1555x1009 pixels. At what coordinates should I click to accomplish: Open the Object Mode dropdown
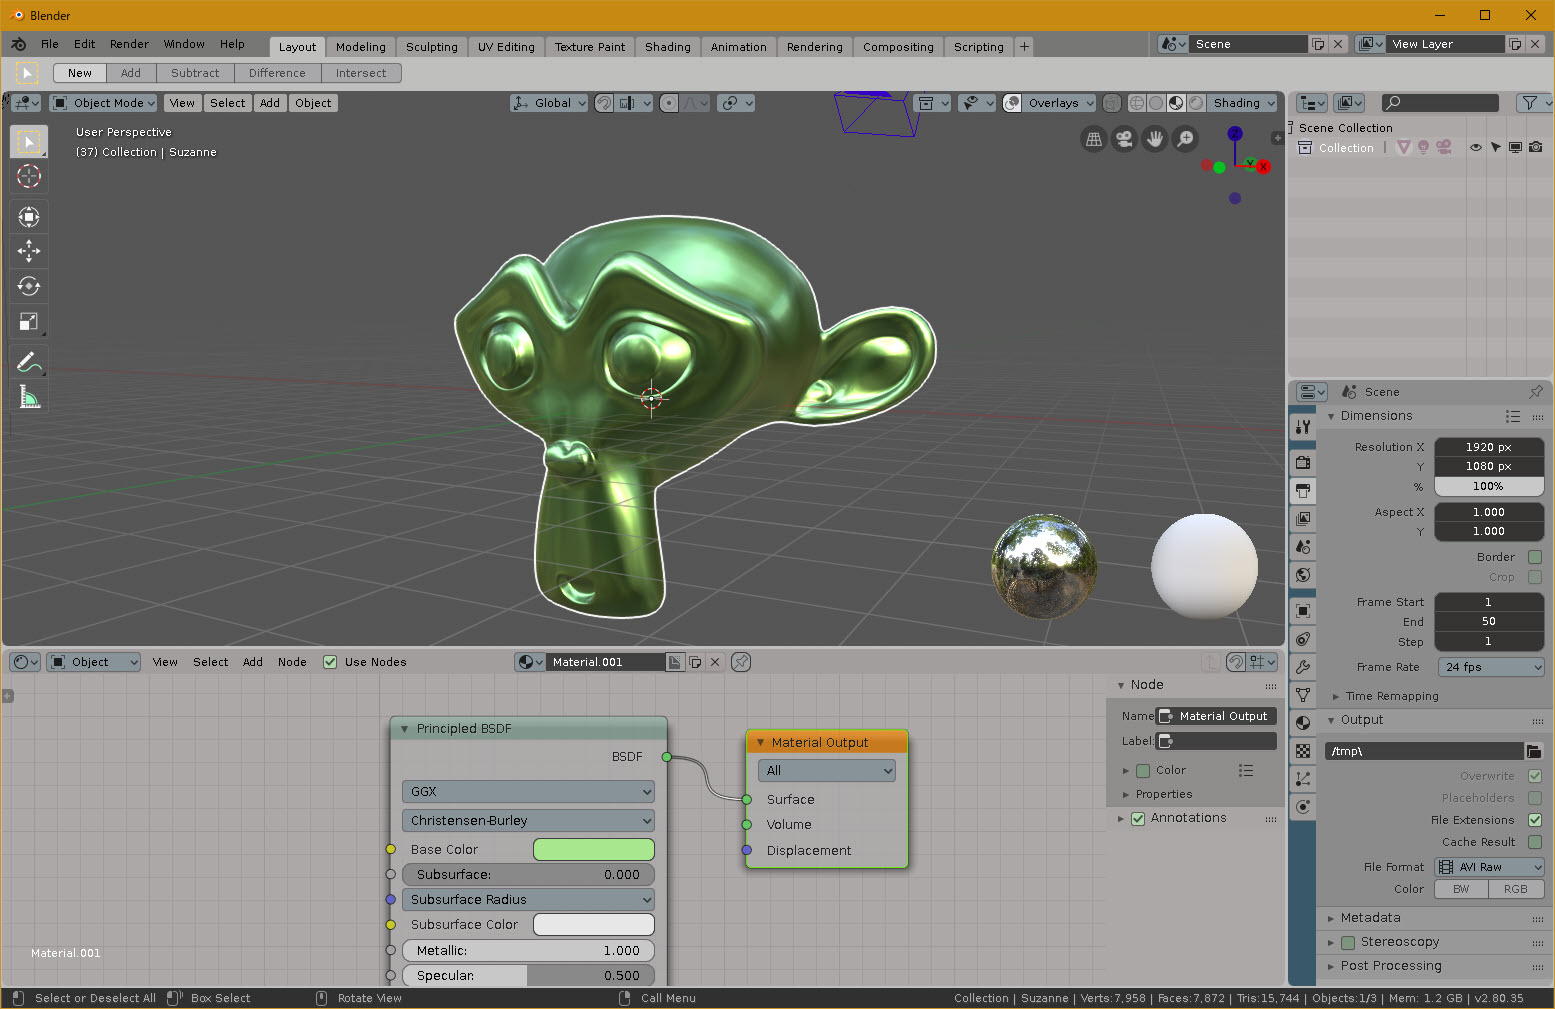click(104, 103)
